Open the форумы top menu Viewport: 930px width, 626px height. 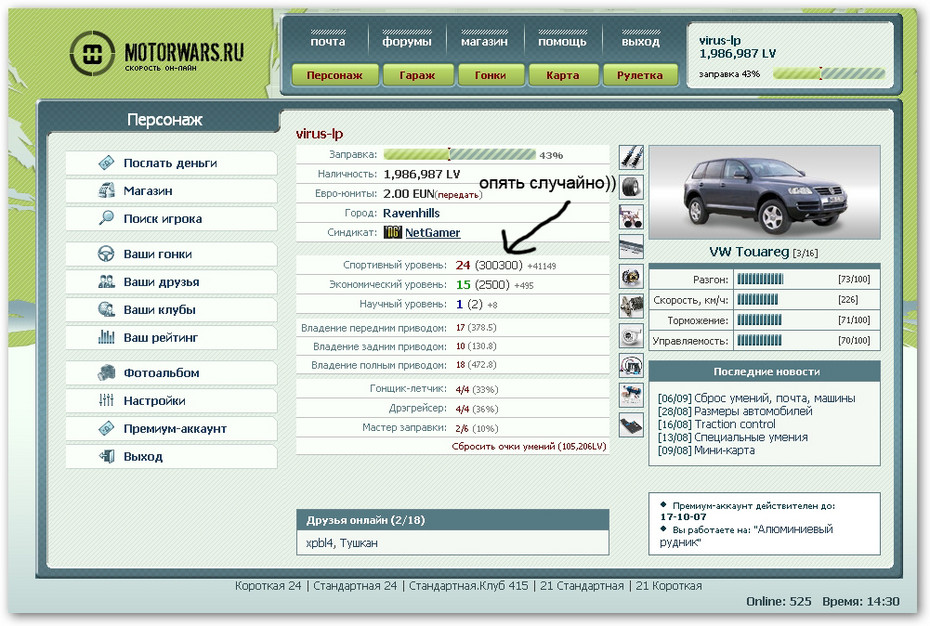click(x=407, y=42)
